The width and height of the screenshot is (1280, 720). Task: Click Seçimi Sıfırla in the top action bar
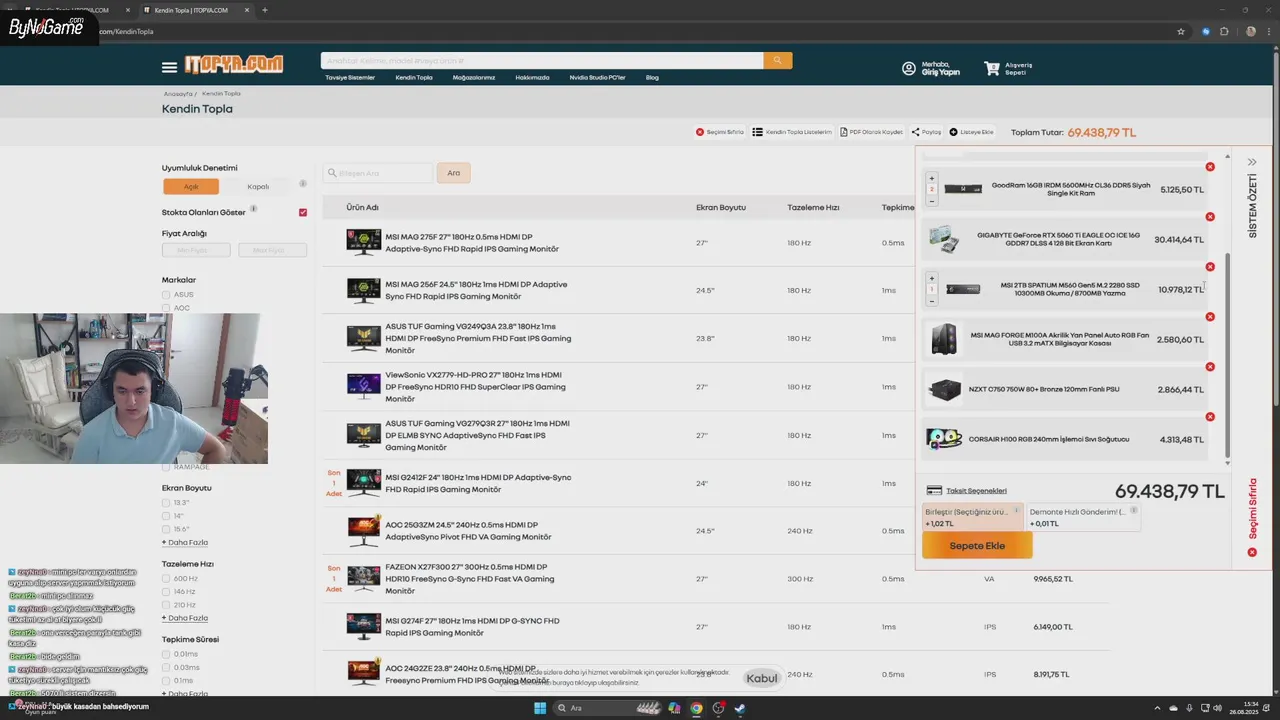pyautogui.click(x=720, y=132)
